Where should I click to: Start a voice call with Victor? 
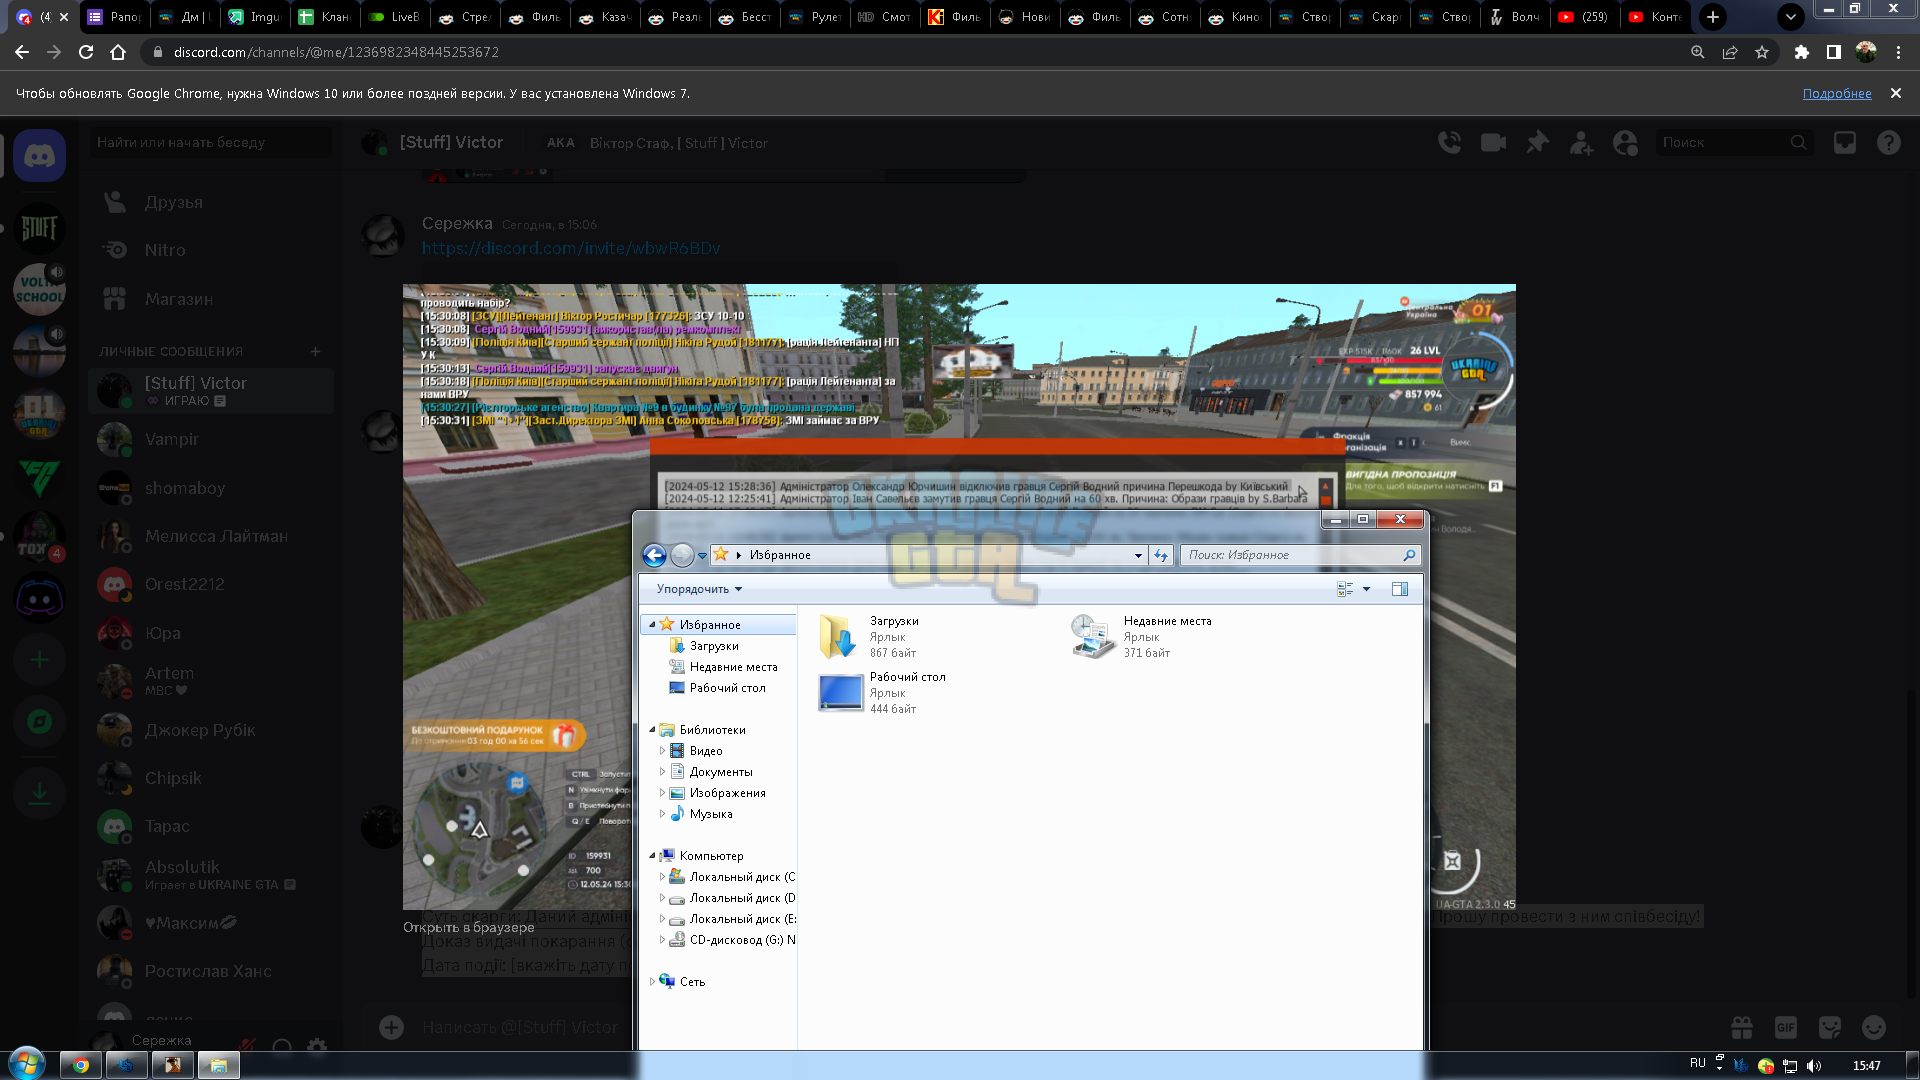1450,143
